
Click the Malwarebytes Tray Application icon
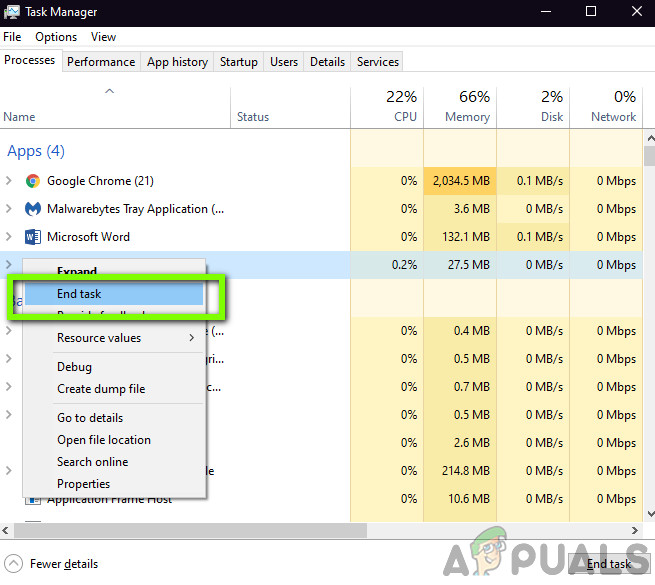(33, 209)
